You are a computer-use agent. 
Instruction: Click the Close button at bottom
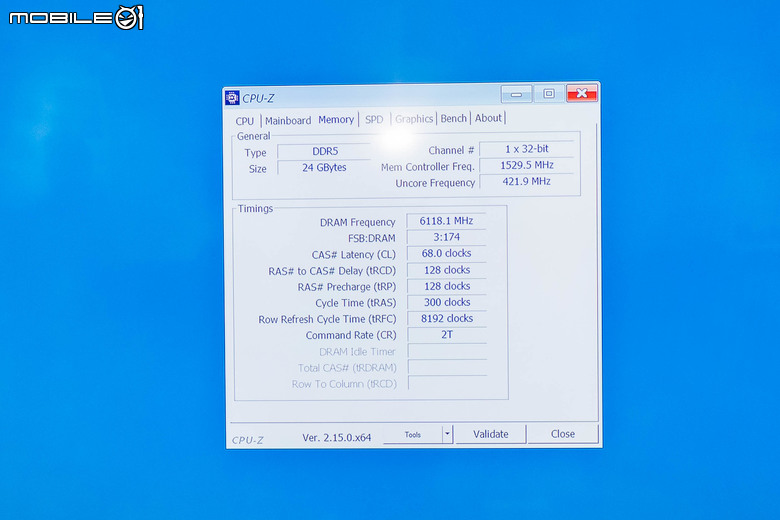(563, 434)
